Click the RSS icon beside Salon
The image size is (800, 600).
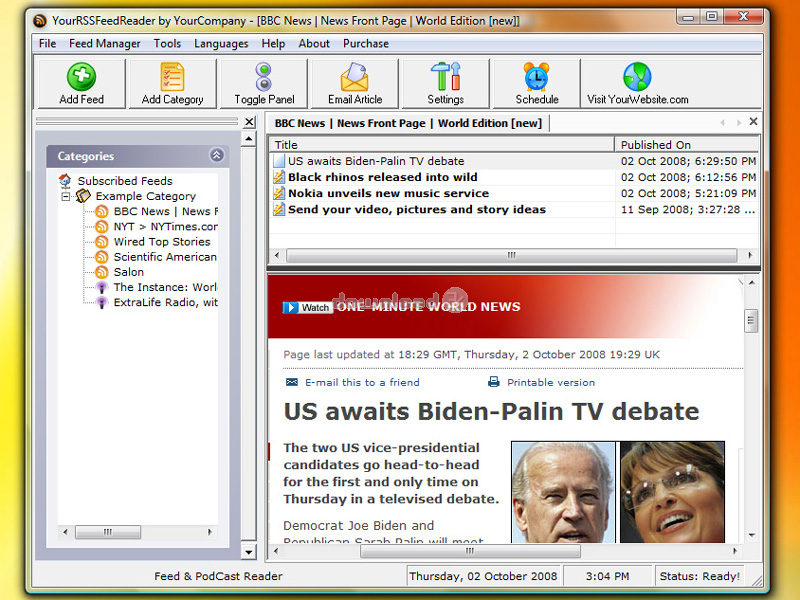click(102, 272)
